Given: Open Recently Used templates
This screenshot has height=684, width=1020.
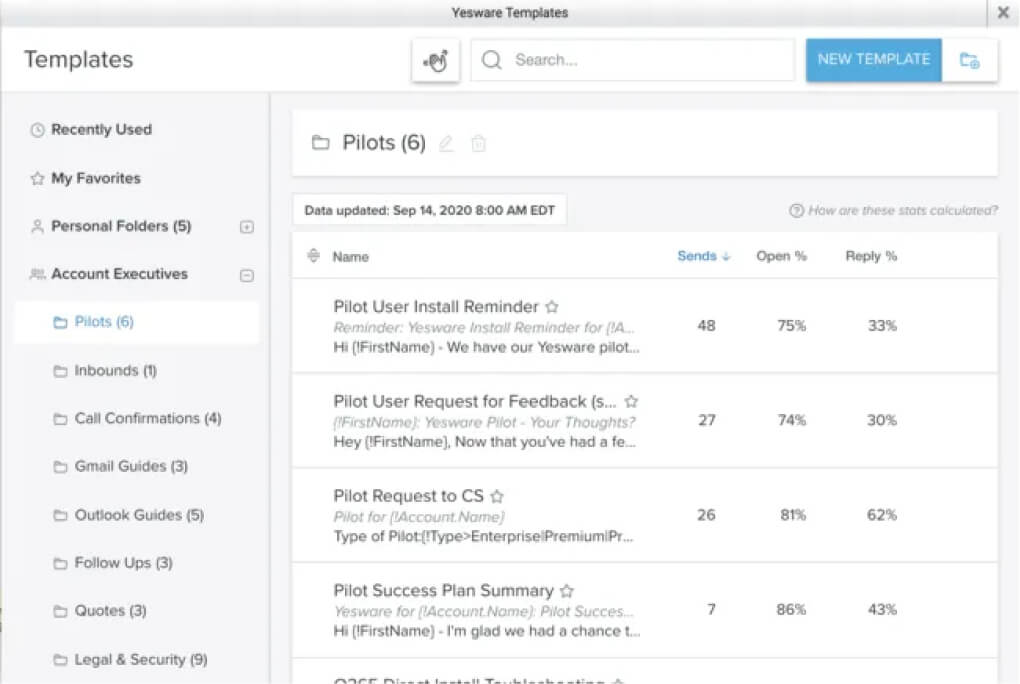Looking at the screenshot, I should click(101, 130).
